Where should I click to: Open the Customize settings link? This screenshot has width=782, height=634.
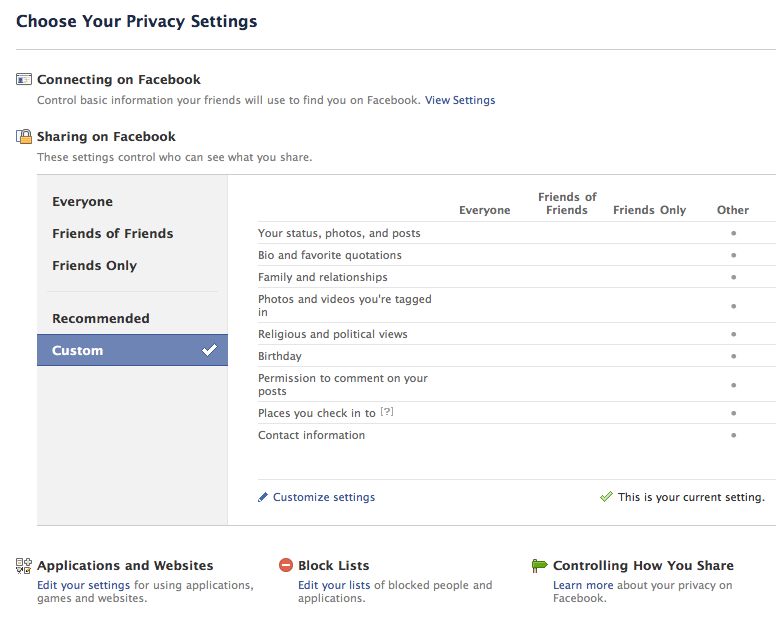coord(324,497)
